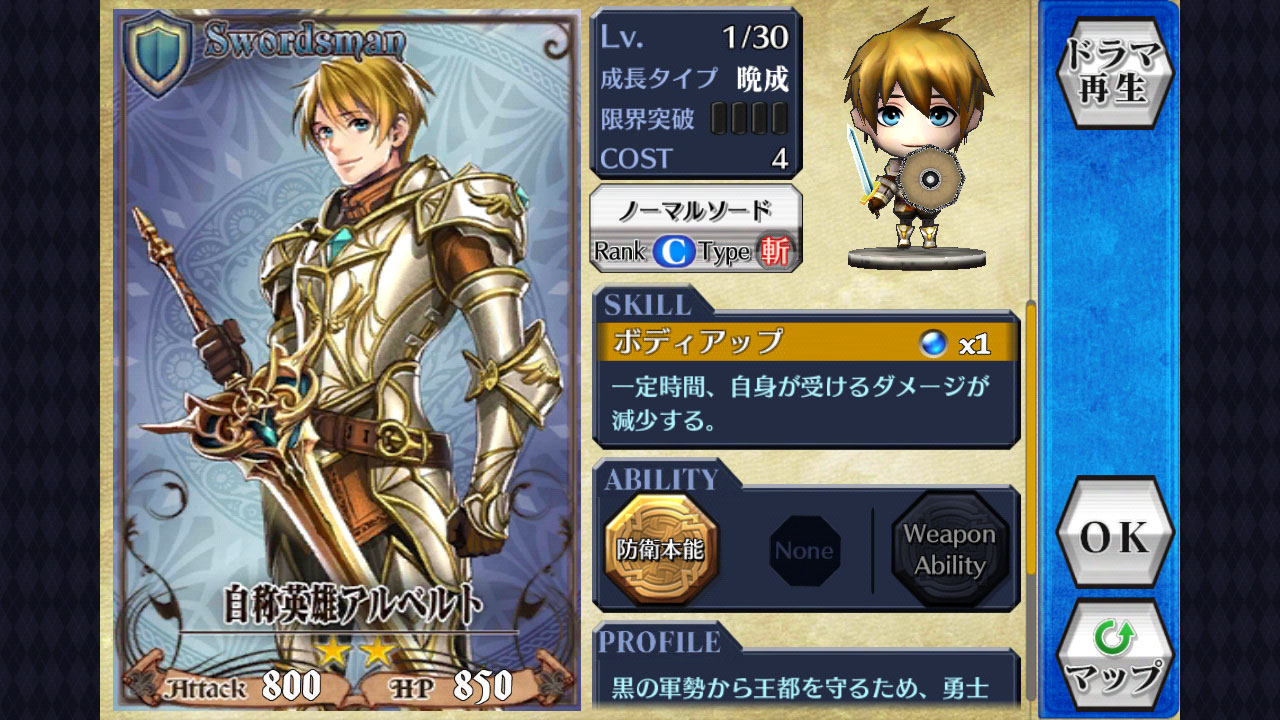This screenshot has height=720, width=1280.
Task: Select the ボディアップ skill row
Action: 805,342
